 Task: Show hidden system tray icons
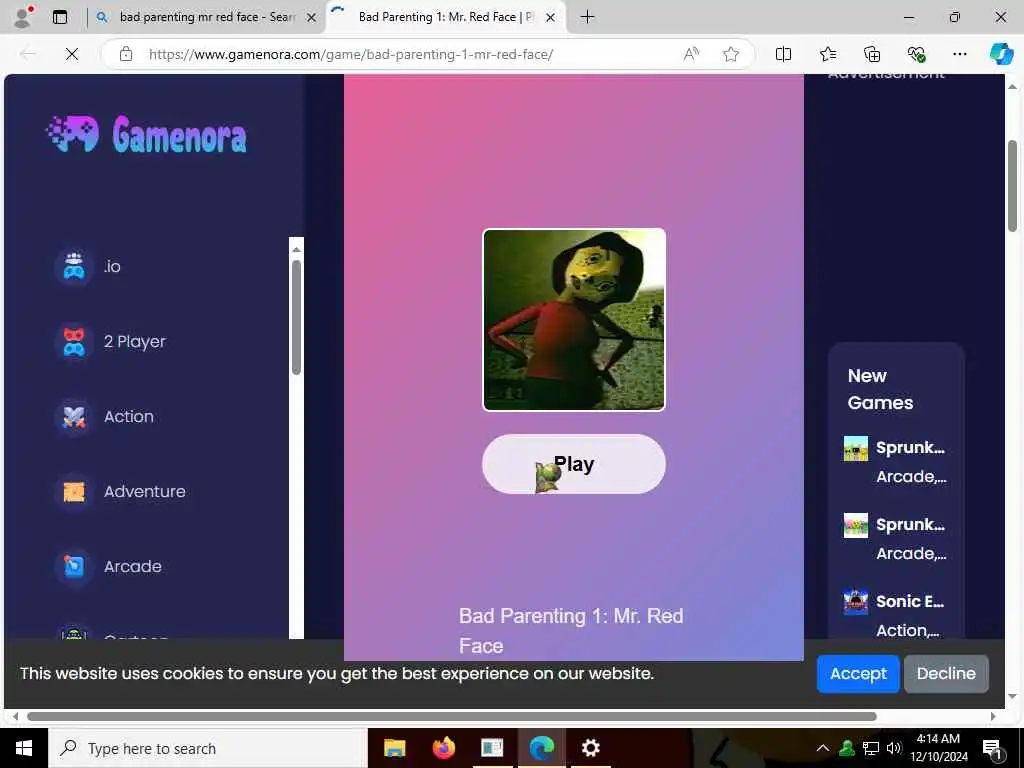point(823,748)
